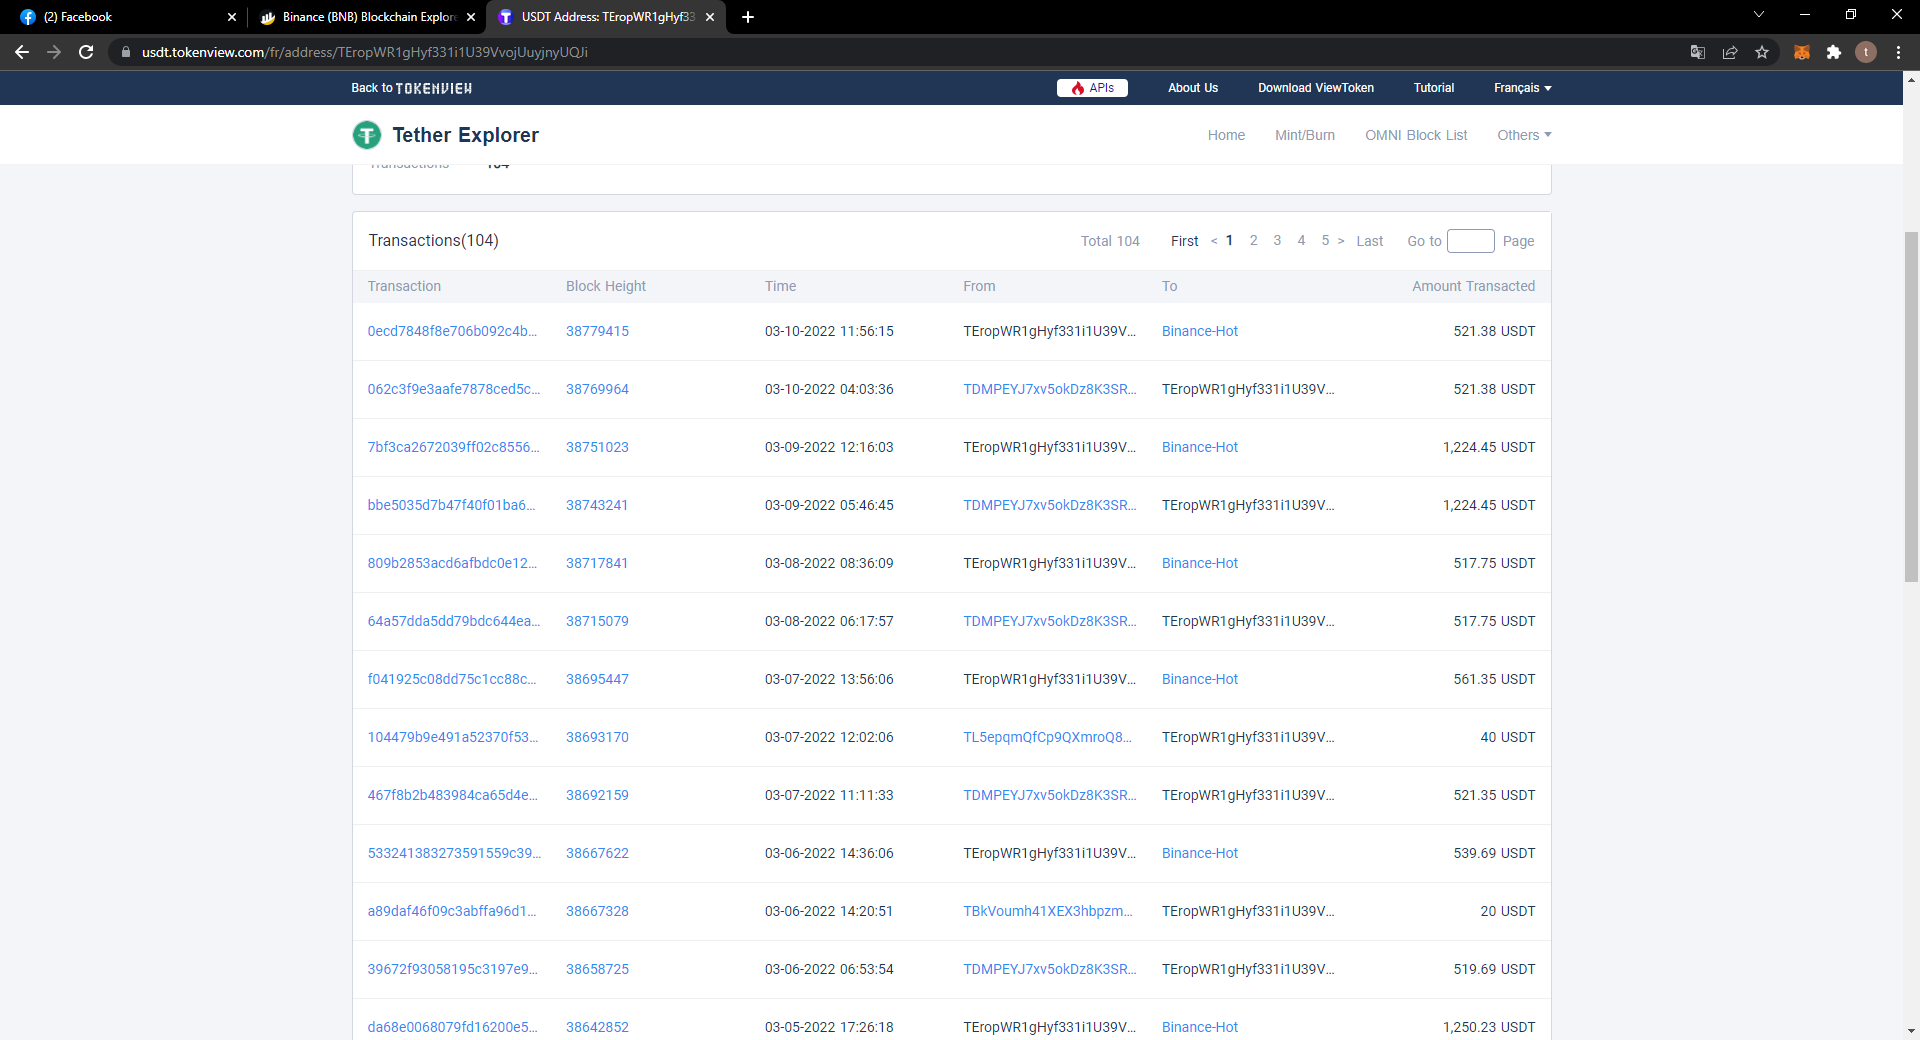Go to transactions page 2
This screenshot has height=1040, width=1920.
[x=1254, y=240]
